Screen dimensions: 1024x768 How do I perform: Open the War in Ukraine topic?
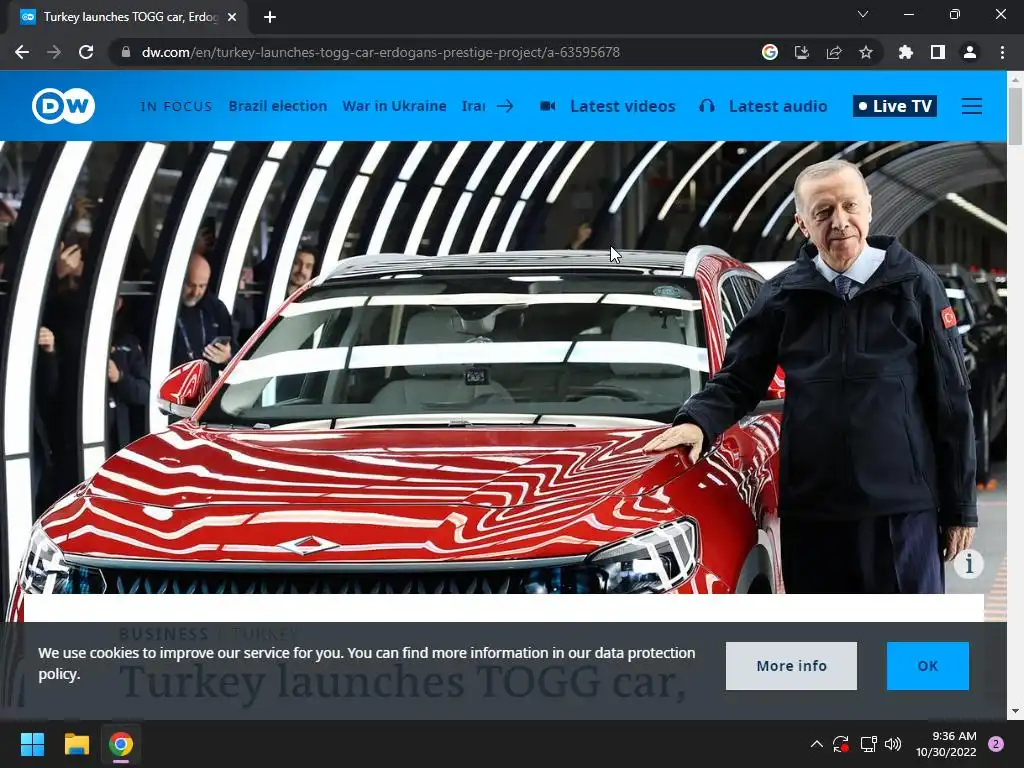pos(394,106)
